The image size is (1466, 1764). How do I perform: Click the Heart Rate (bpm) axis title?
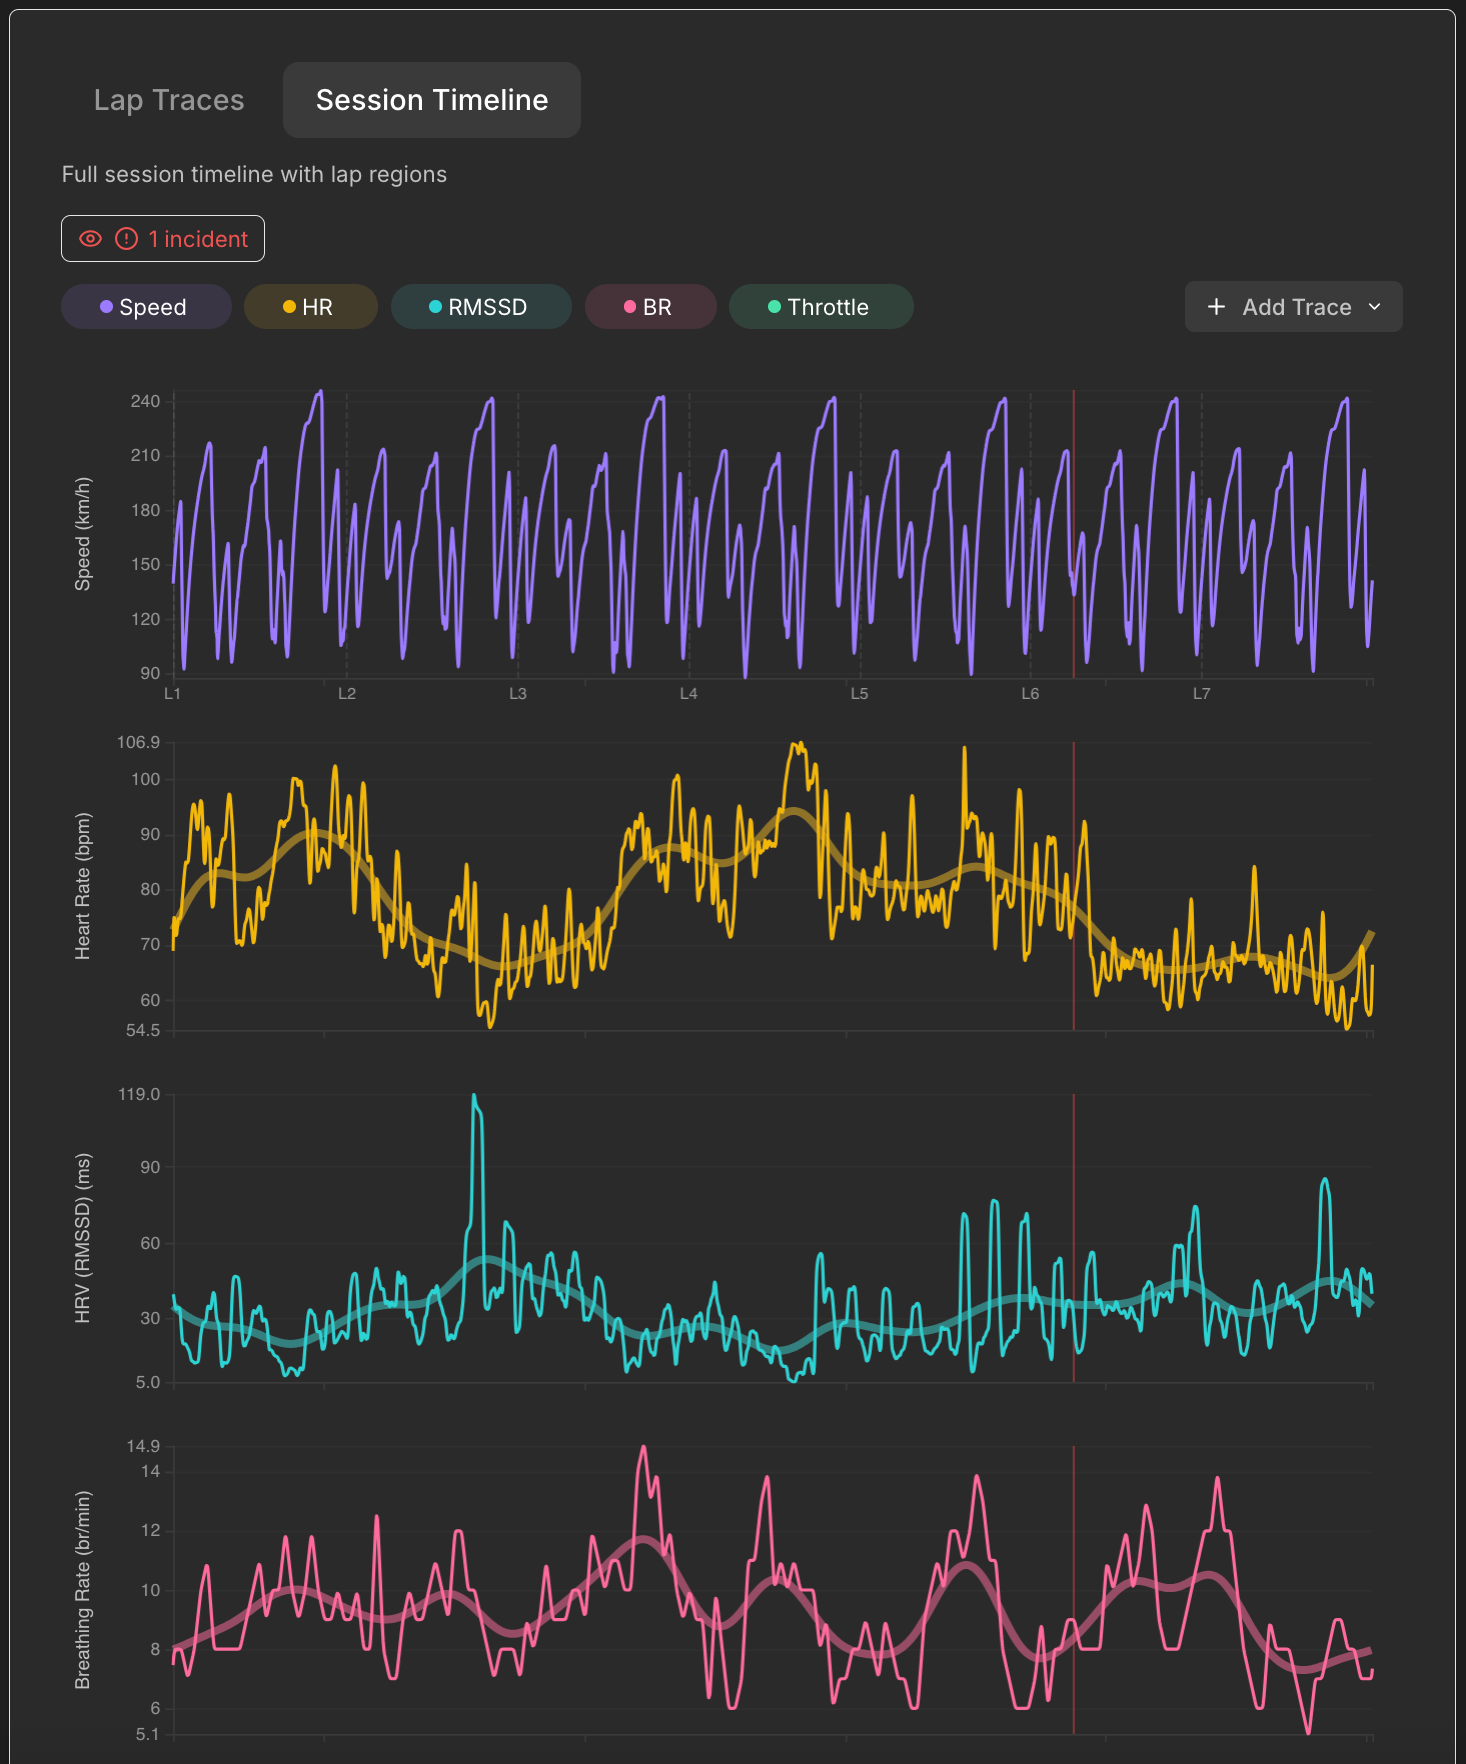pyautogui.click(x=83, y=886)
